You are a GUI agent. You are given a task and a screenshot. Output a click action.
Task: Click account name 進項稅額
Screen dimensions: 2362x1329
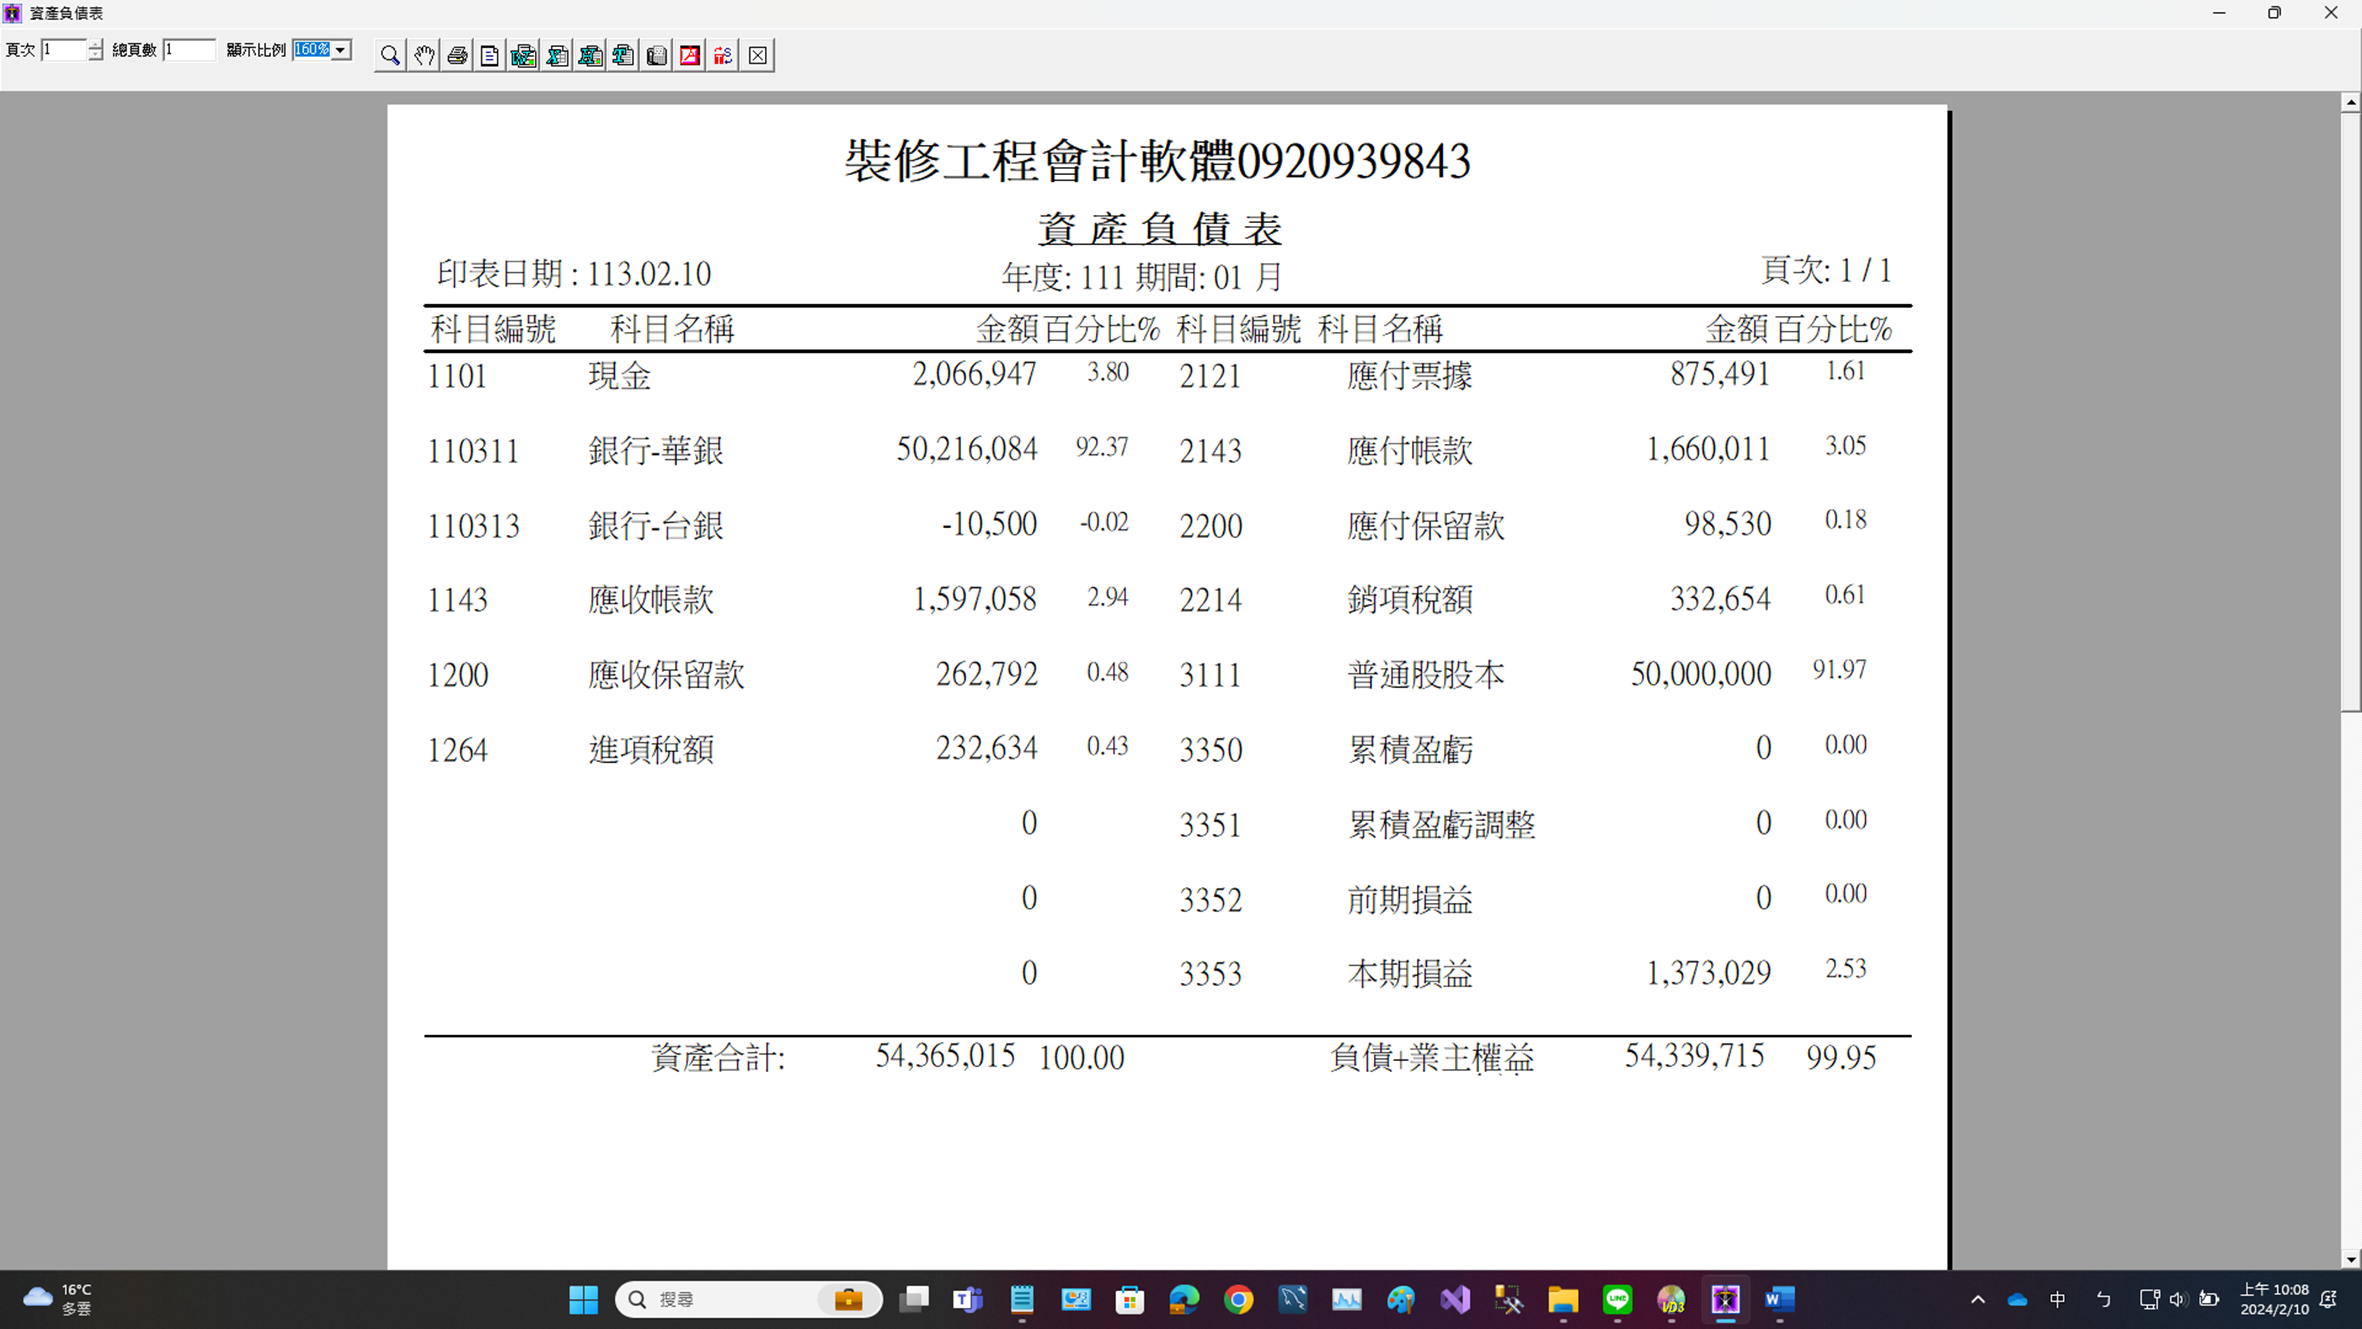pos(651,749)
